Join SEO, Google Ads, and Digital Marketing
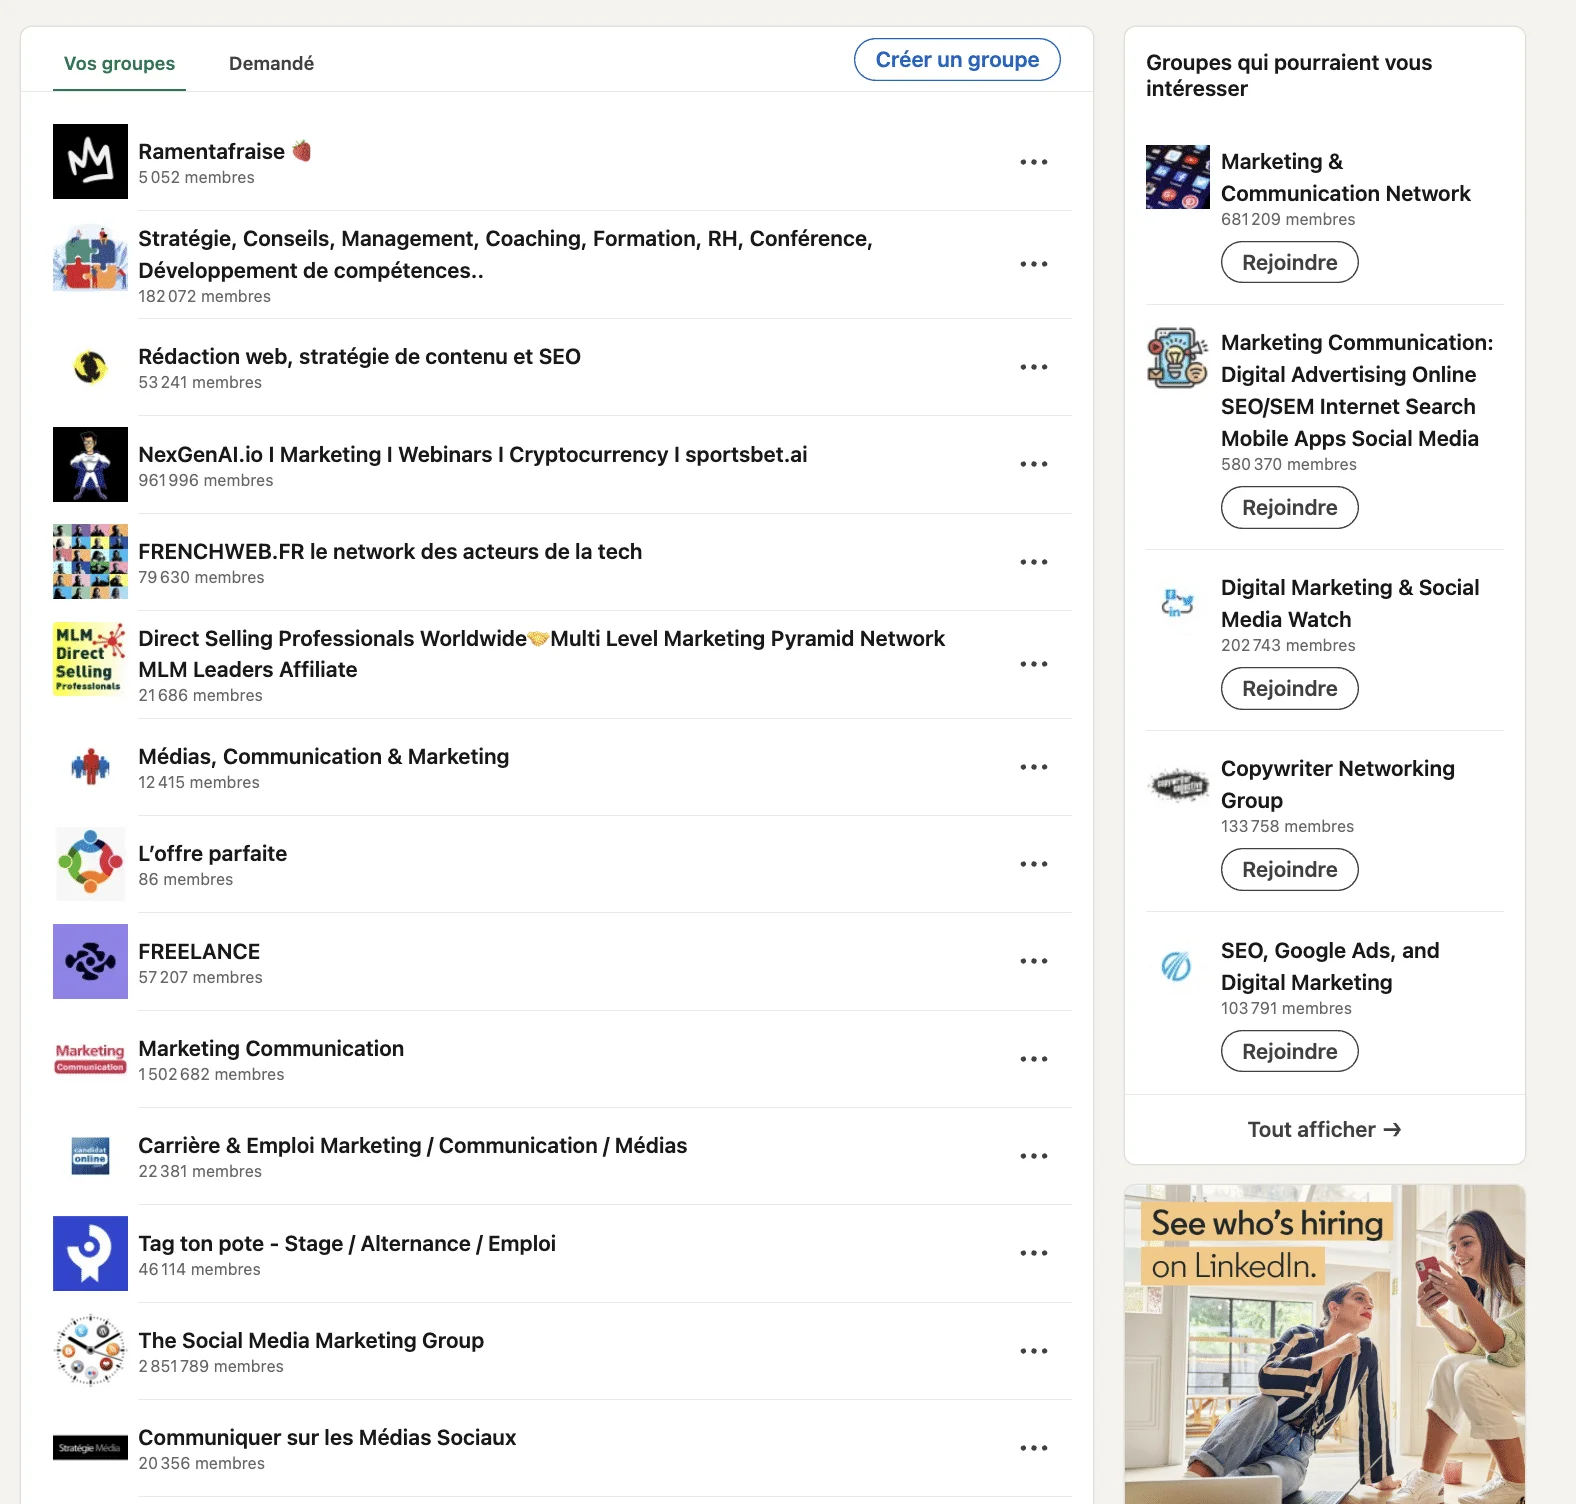The width and height of the screenshot is (1576, 1504). click(x=1289, y=1051)
